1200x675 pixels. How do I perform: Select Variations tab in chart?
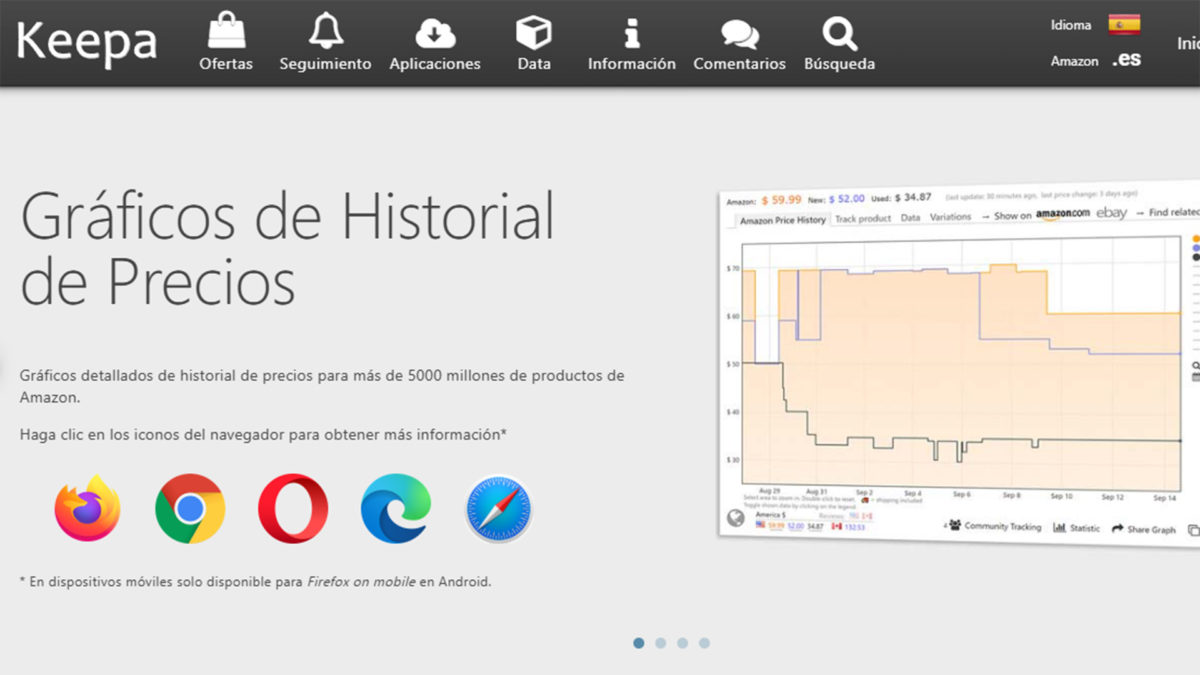pos(950,217)
